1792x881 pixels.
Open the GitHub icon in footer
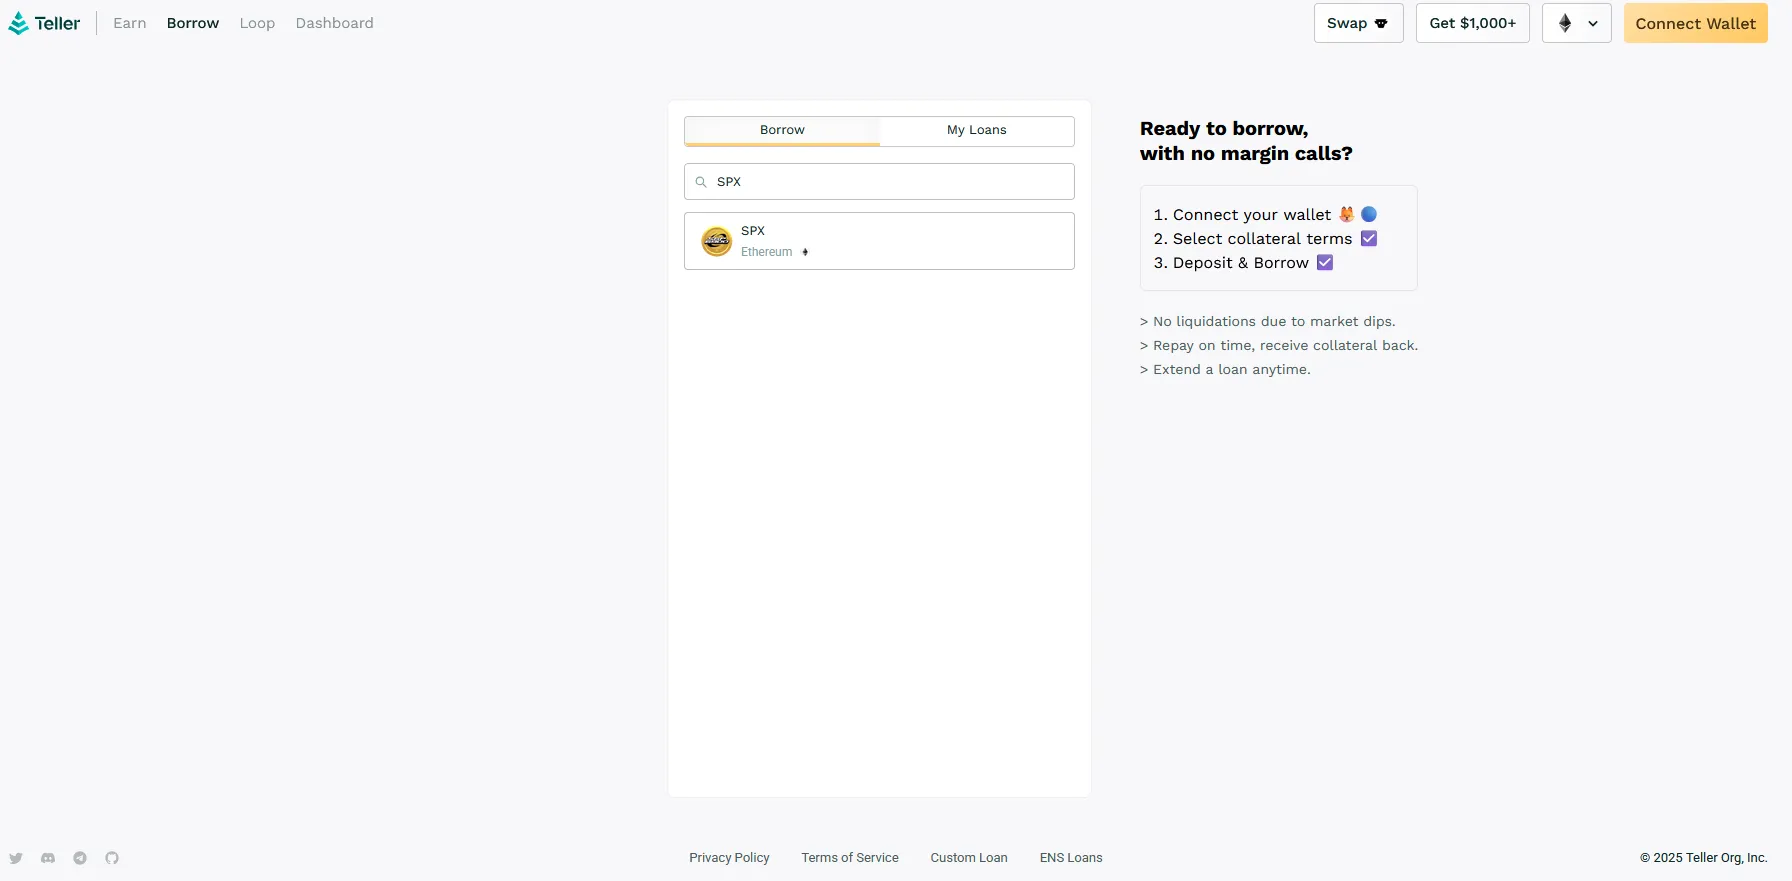pyautogui.click(x=112, y=858)
